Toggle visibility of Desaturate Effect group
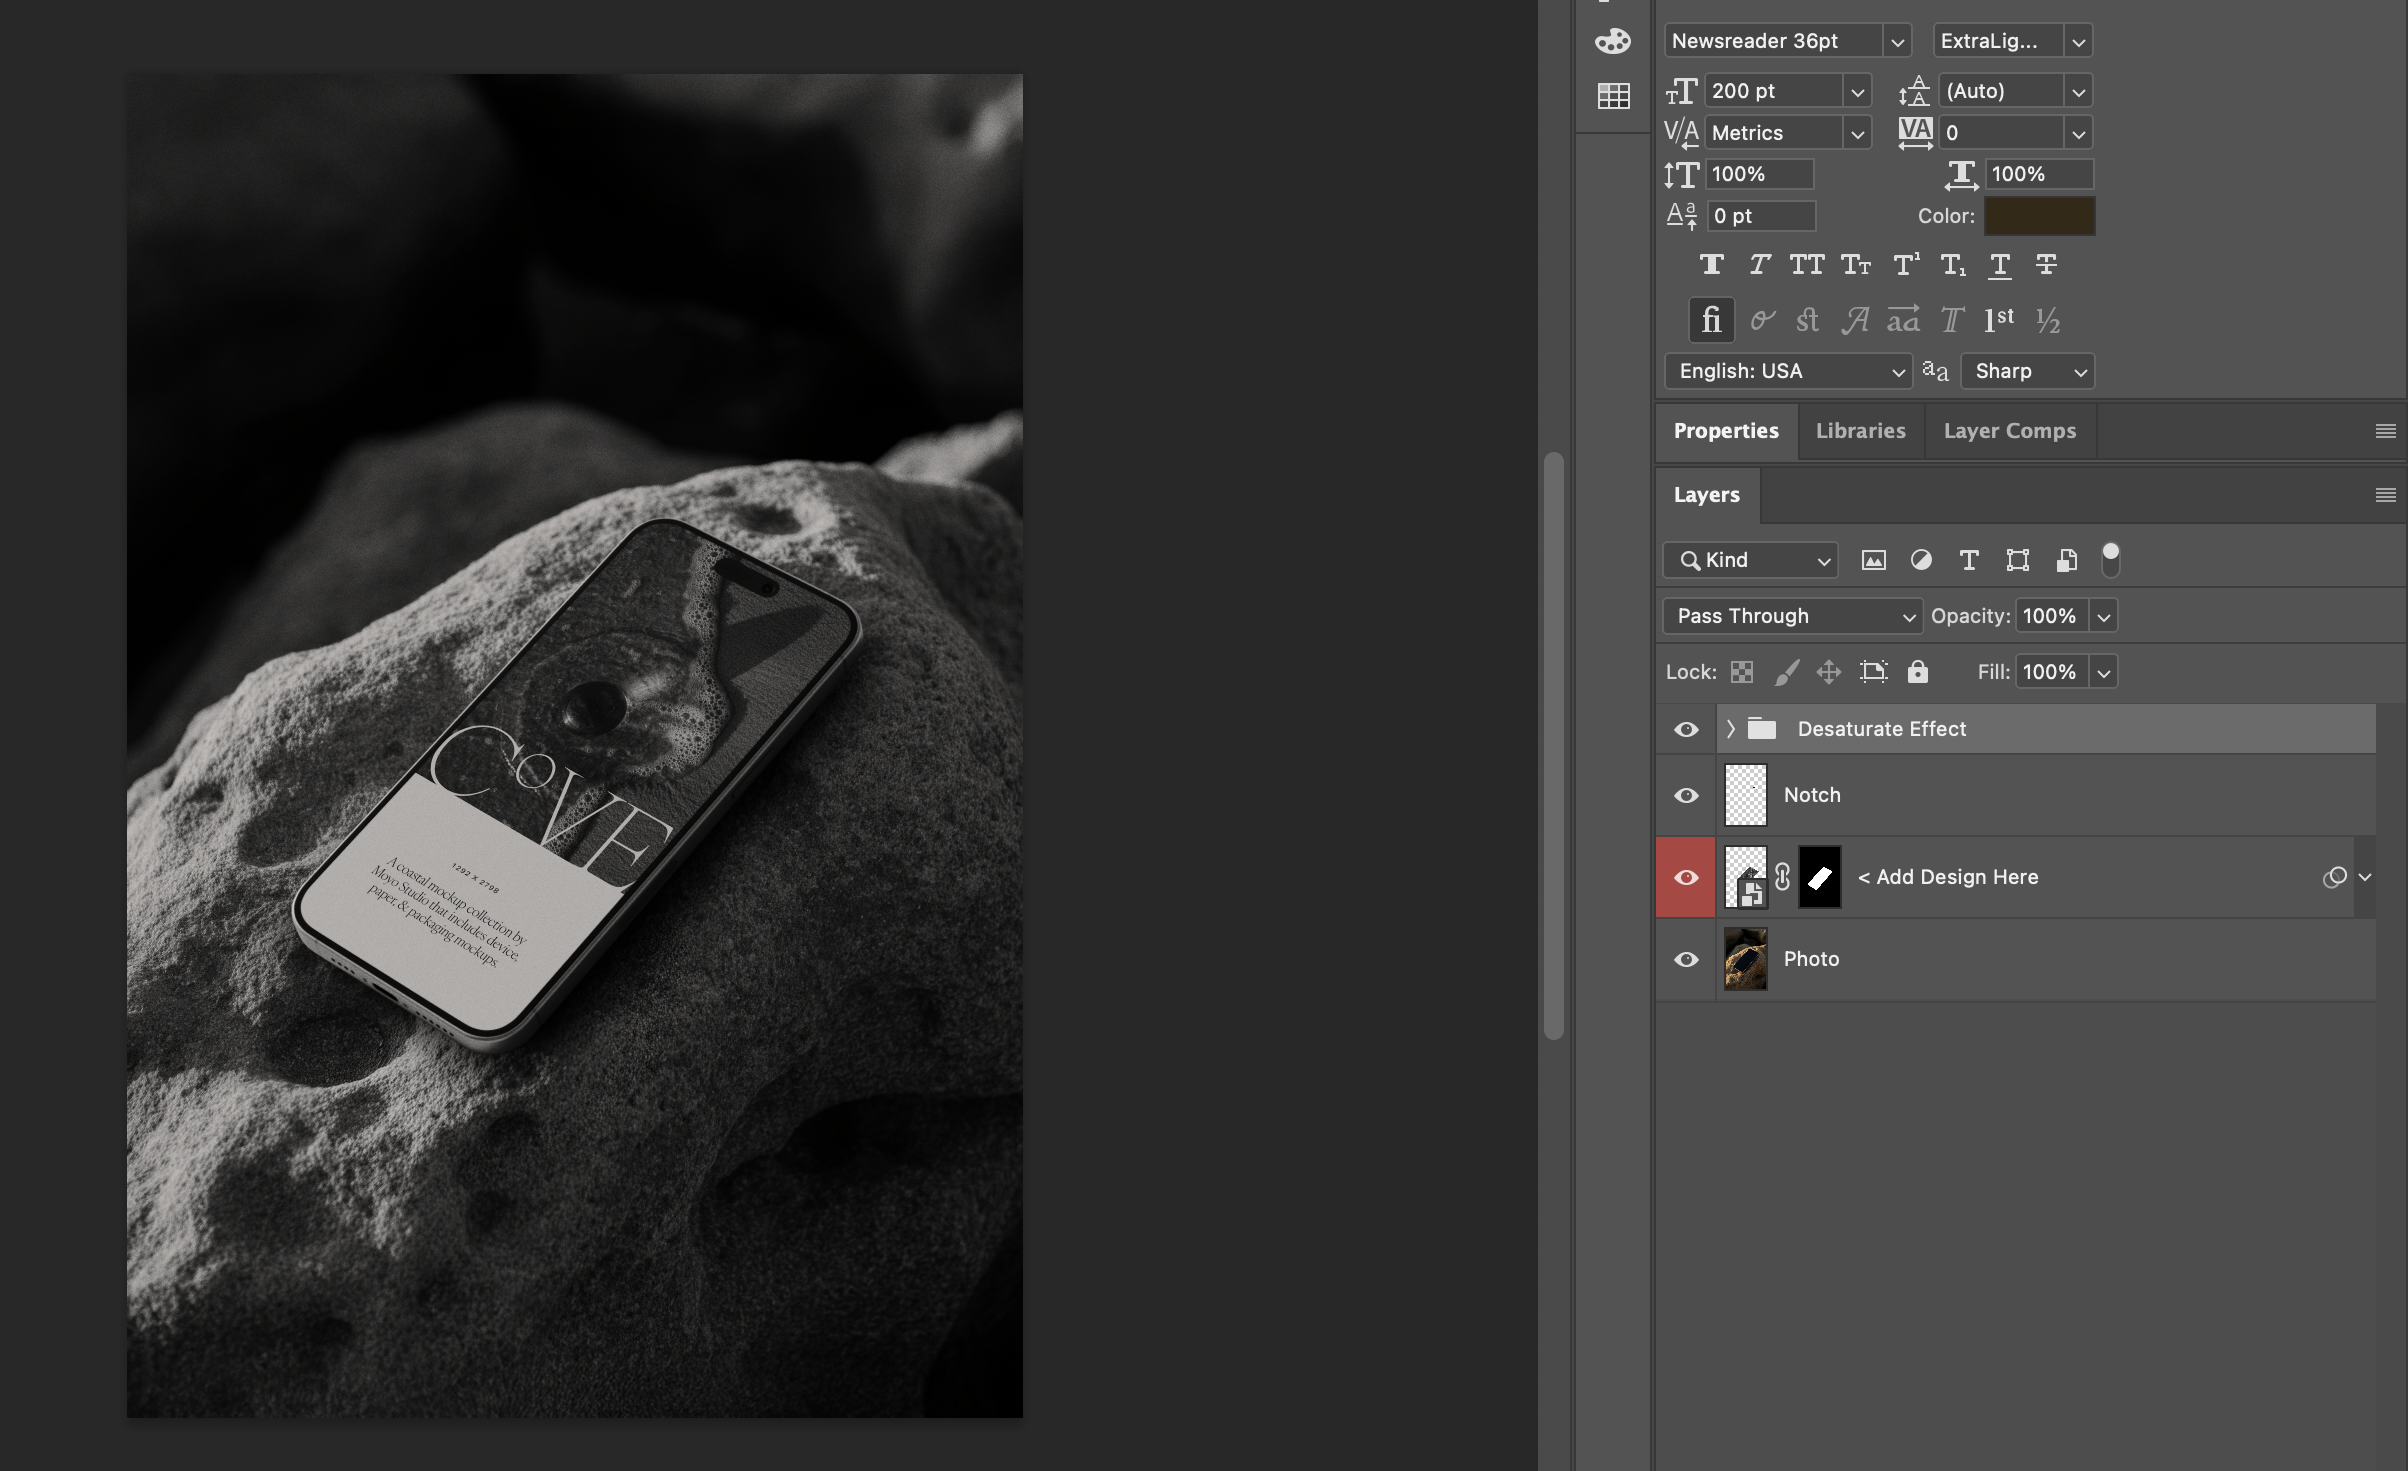2408x1471 pixels. (1686, 729)
